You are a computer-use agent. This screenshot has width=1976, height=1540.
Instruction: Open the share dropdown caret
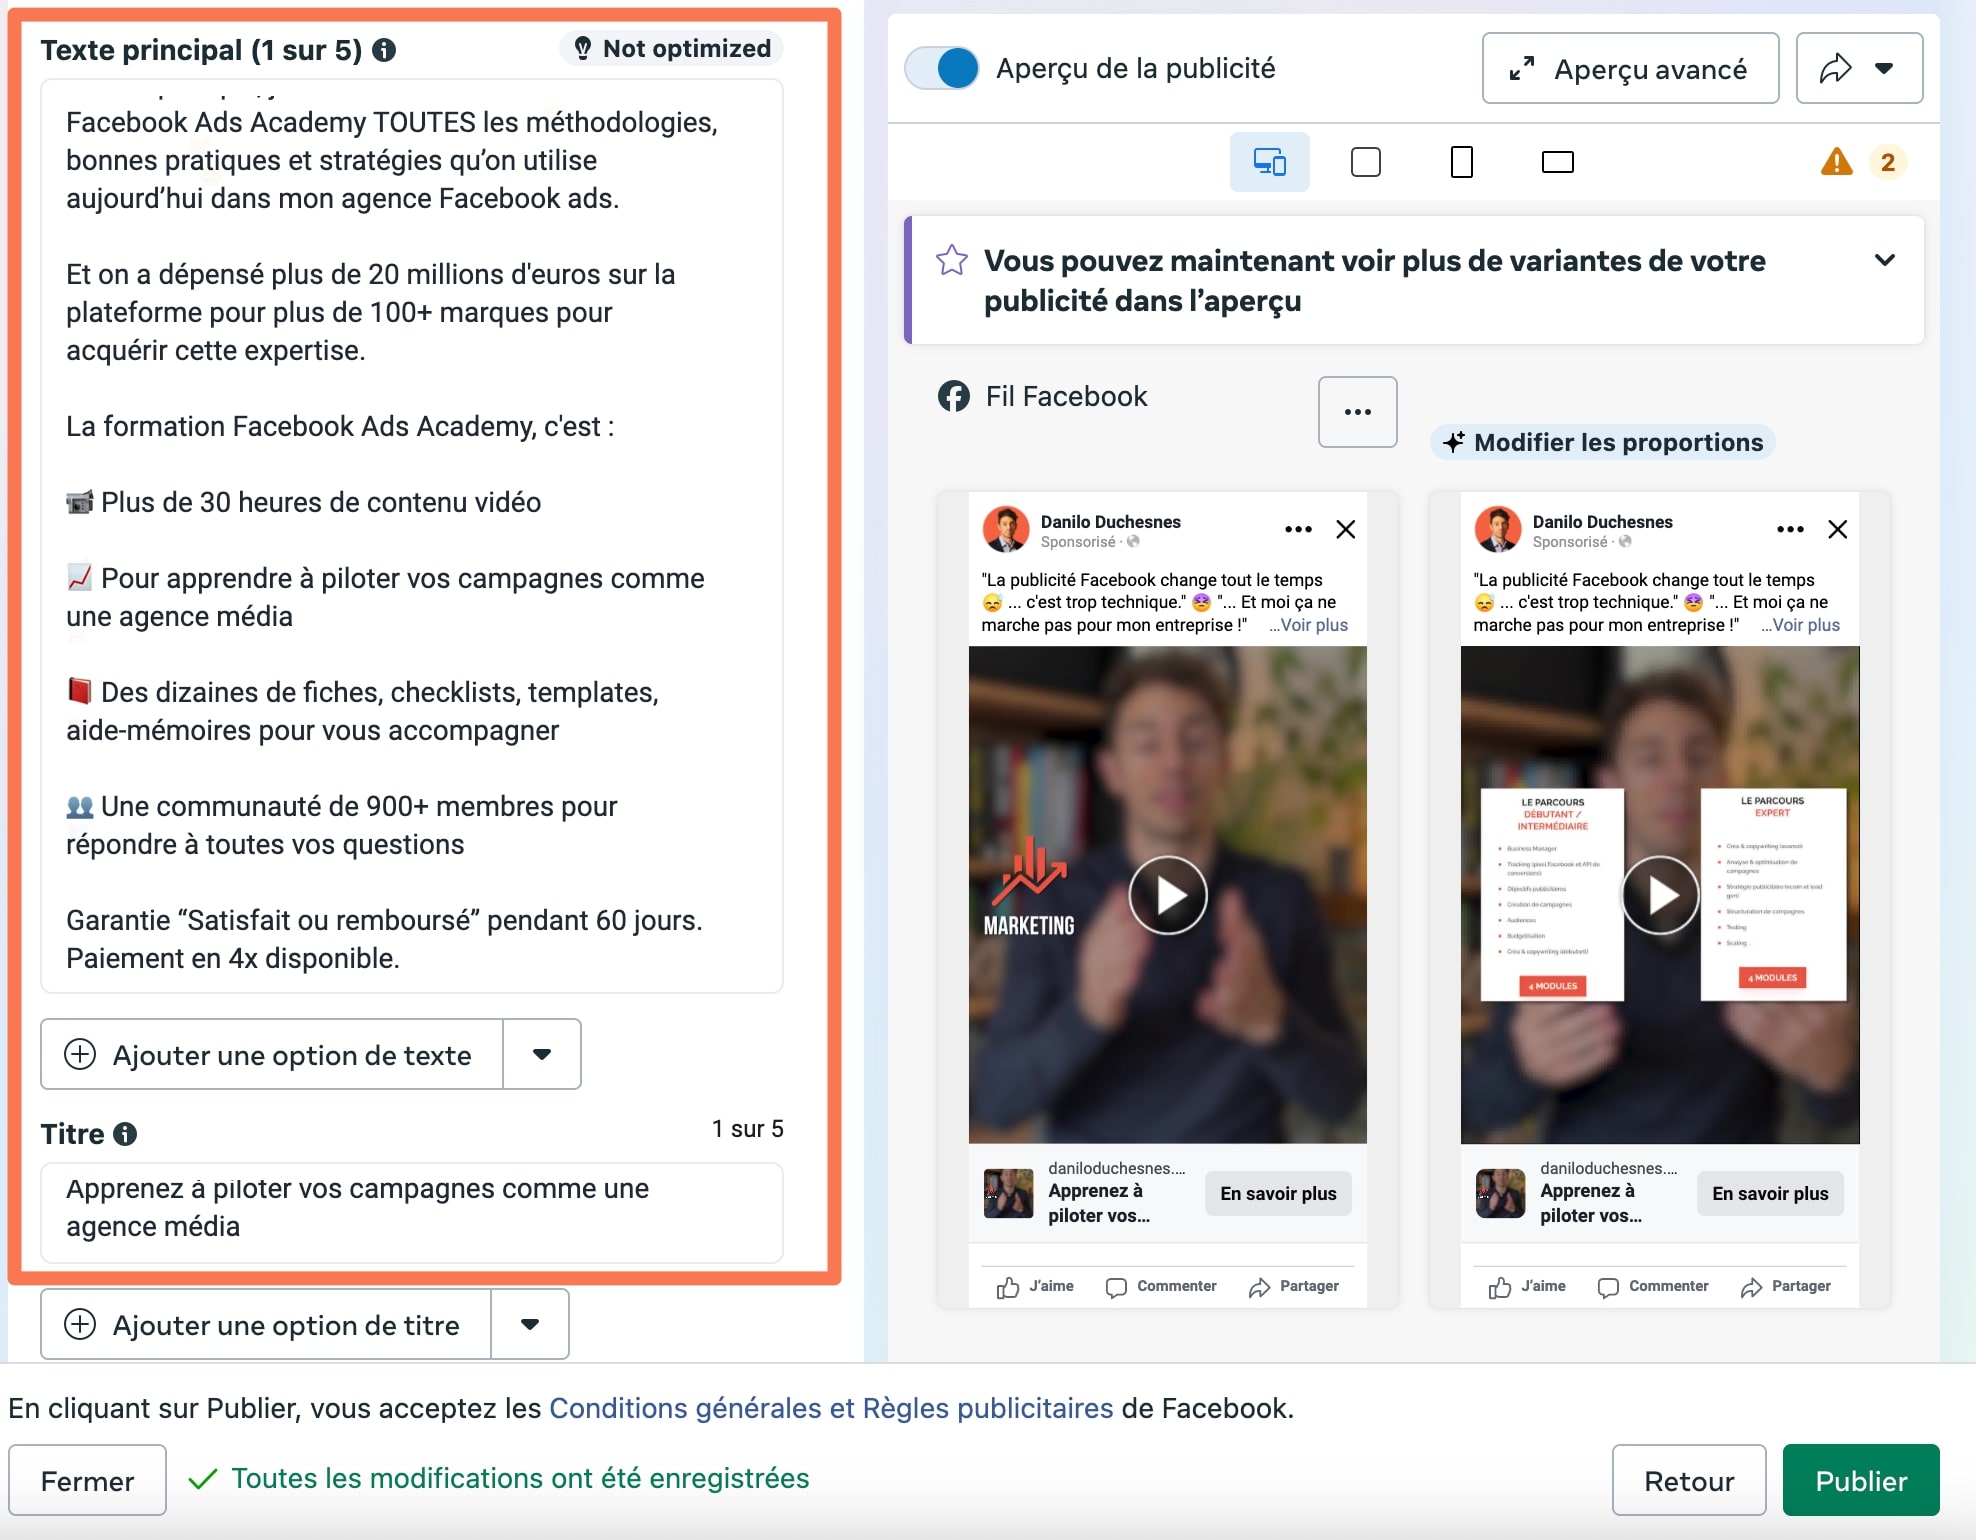pos(1884,68)
